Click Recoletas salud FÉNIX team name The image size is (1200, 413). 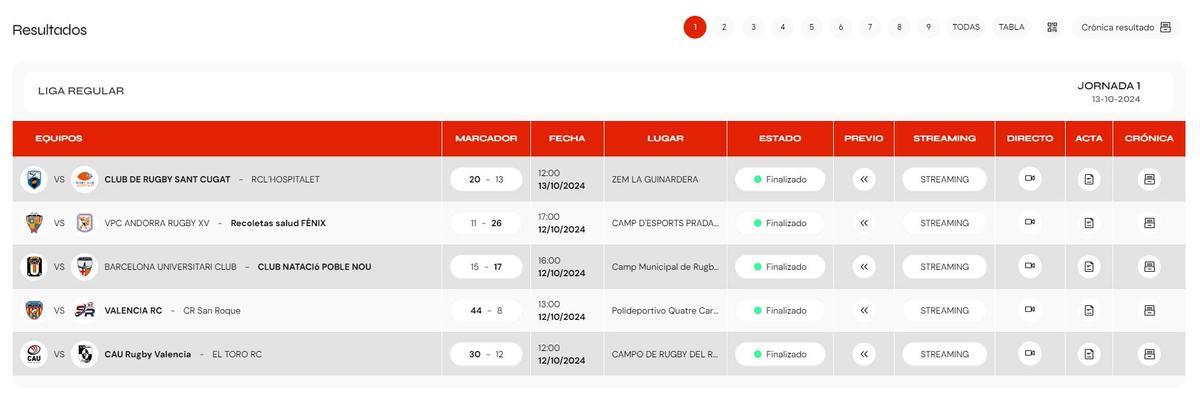pyautogui.click(x=278, y=223)
